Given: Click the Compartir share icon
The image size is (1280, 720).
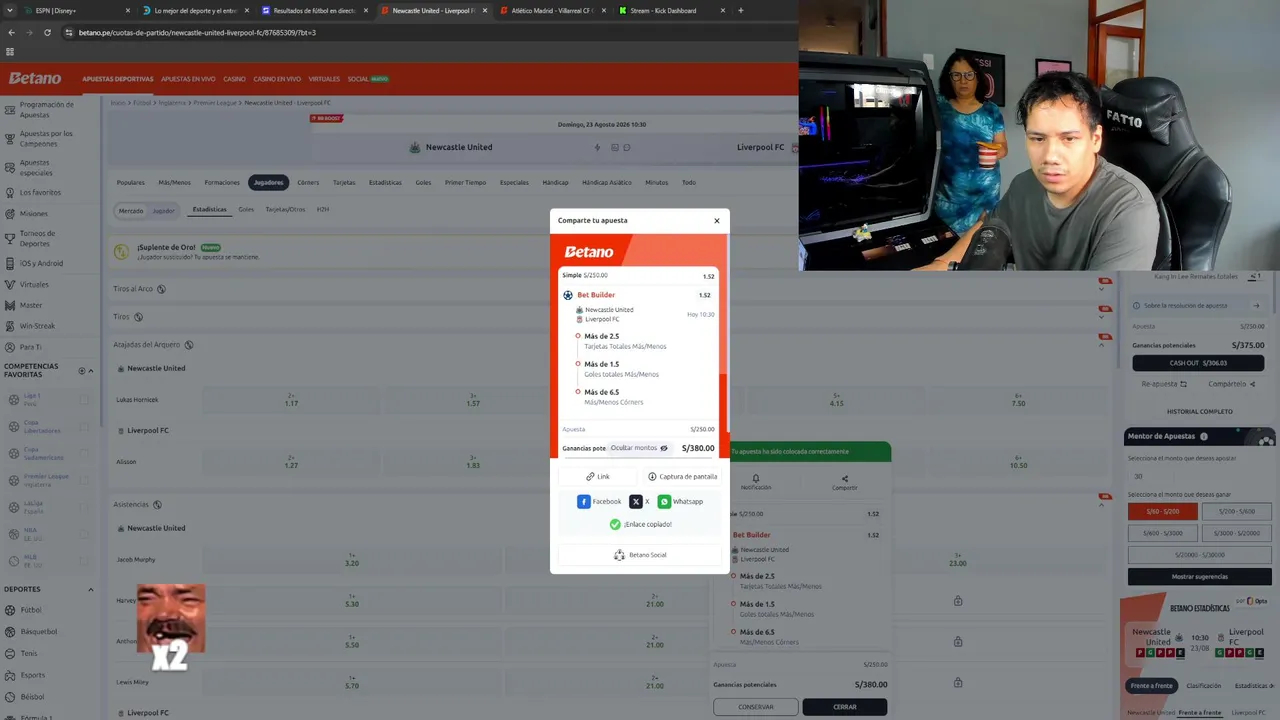Looking at the screenshot, I should (845, 479).
